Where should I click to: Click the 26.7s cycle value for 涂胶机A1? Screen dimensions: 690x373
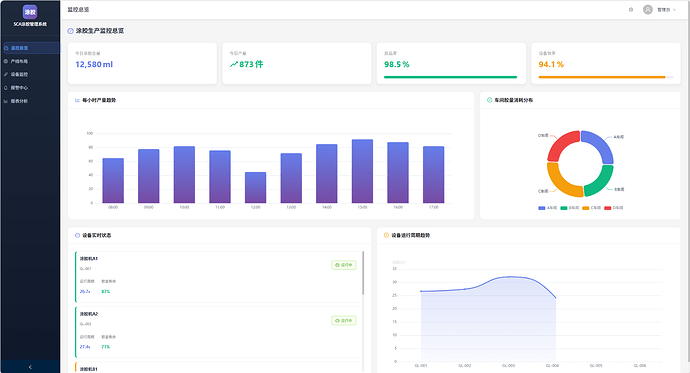[x=85, y=291]
